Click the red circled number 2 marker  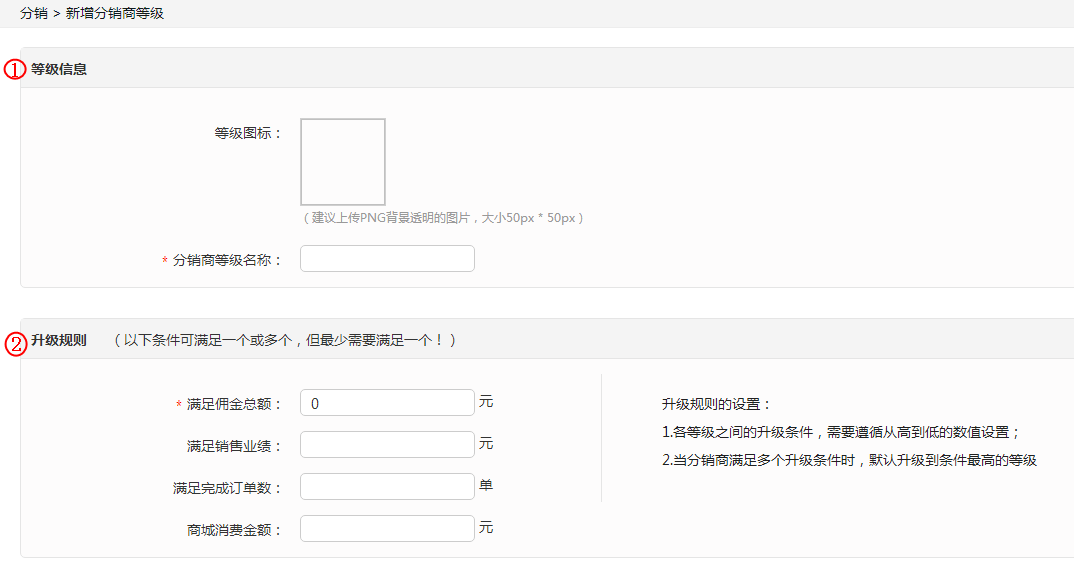tap(15, 344)
